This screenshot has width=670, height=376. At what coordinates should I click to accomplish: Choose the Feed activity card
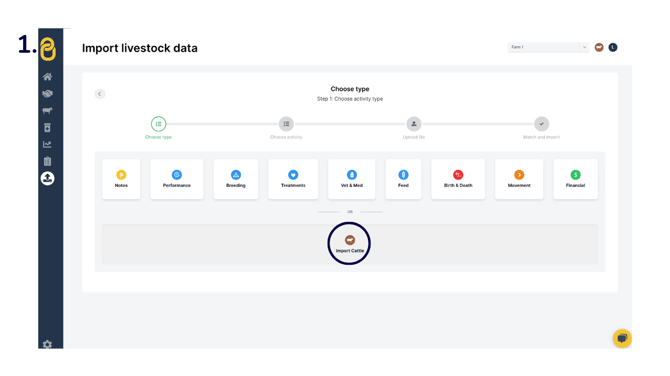coord(403,179)
